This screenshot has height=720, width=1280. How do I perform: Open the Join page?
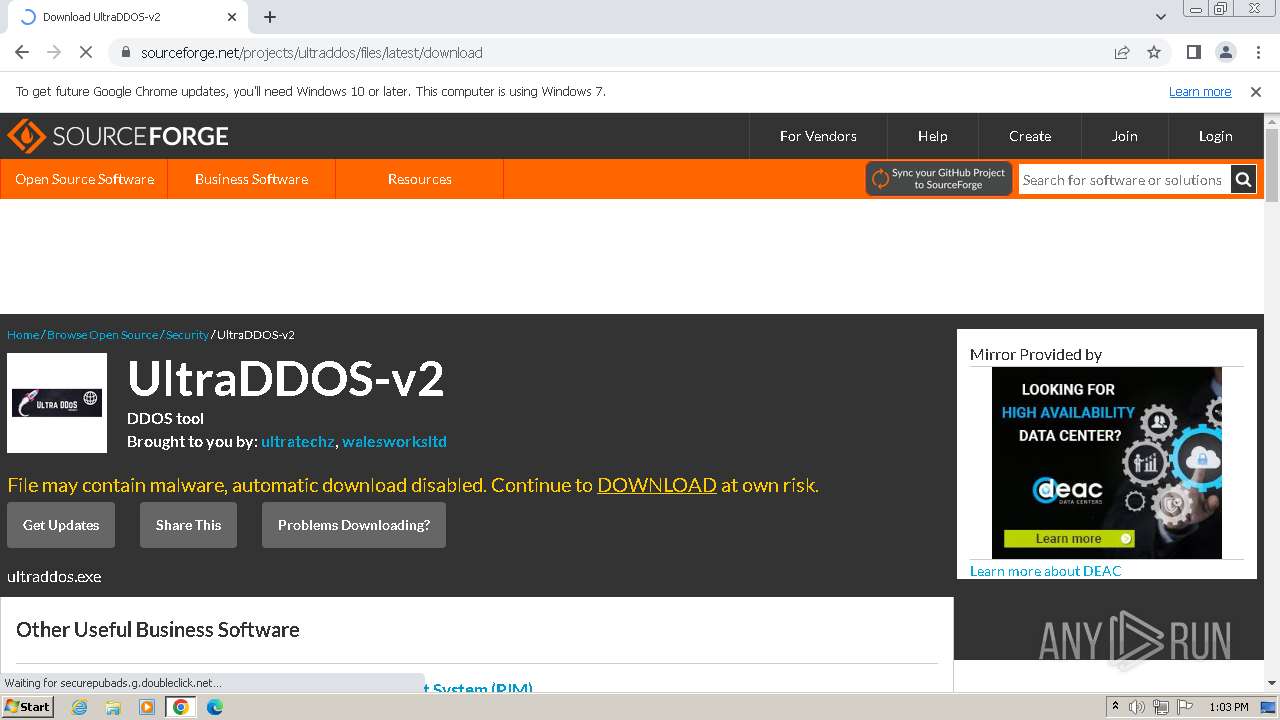click(1125, 136)
